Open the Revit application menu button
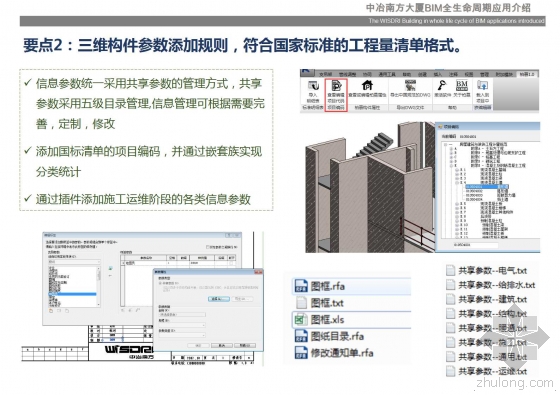Screen dimensions: 560x395 tap(307, 72)
